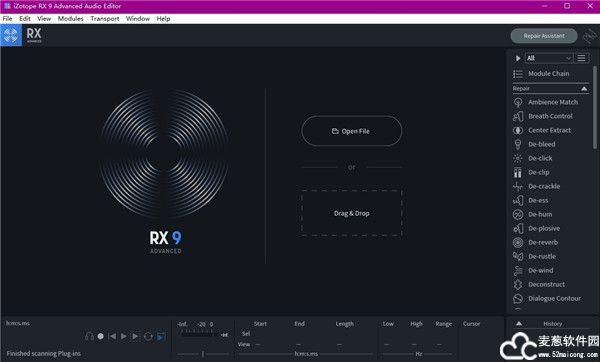
Task: Click the icon right of Repair Assistant
Action: (590, 36)
